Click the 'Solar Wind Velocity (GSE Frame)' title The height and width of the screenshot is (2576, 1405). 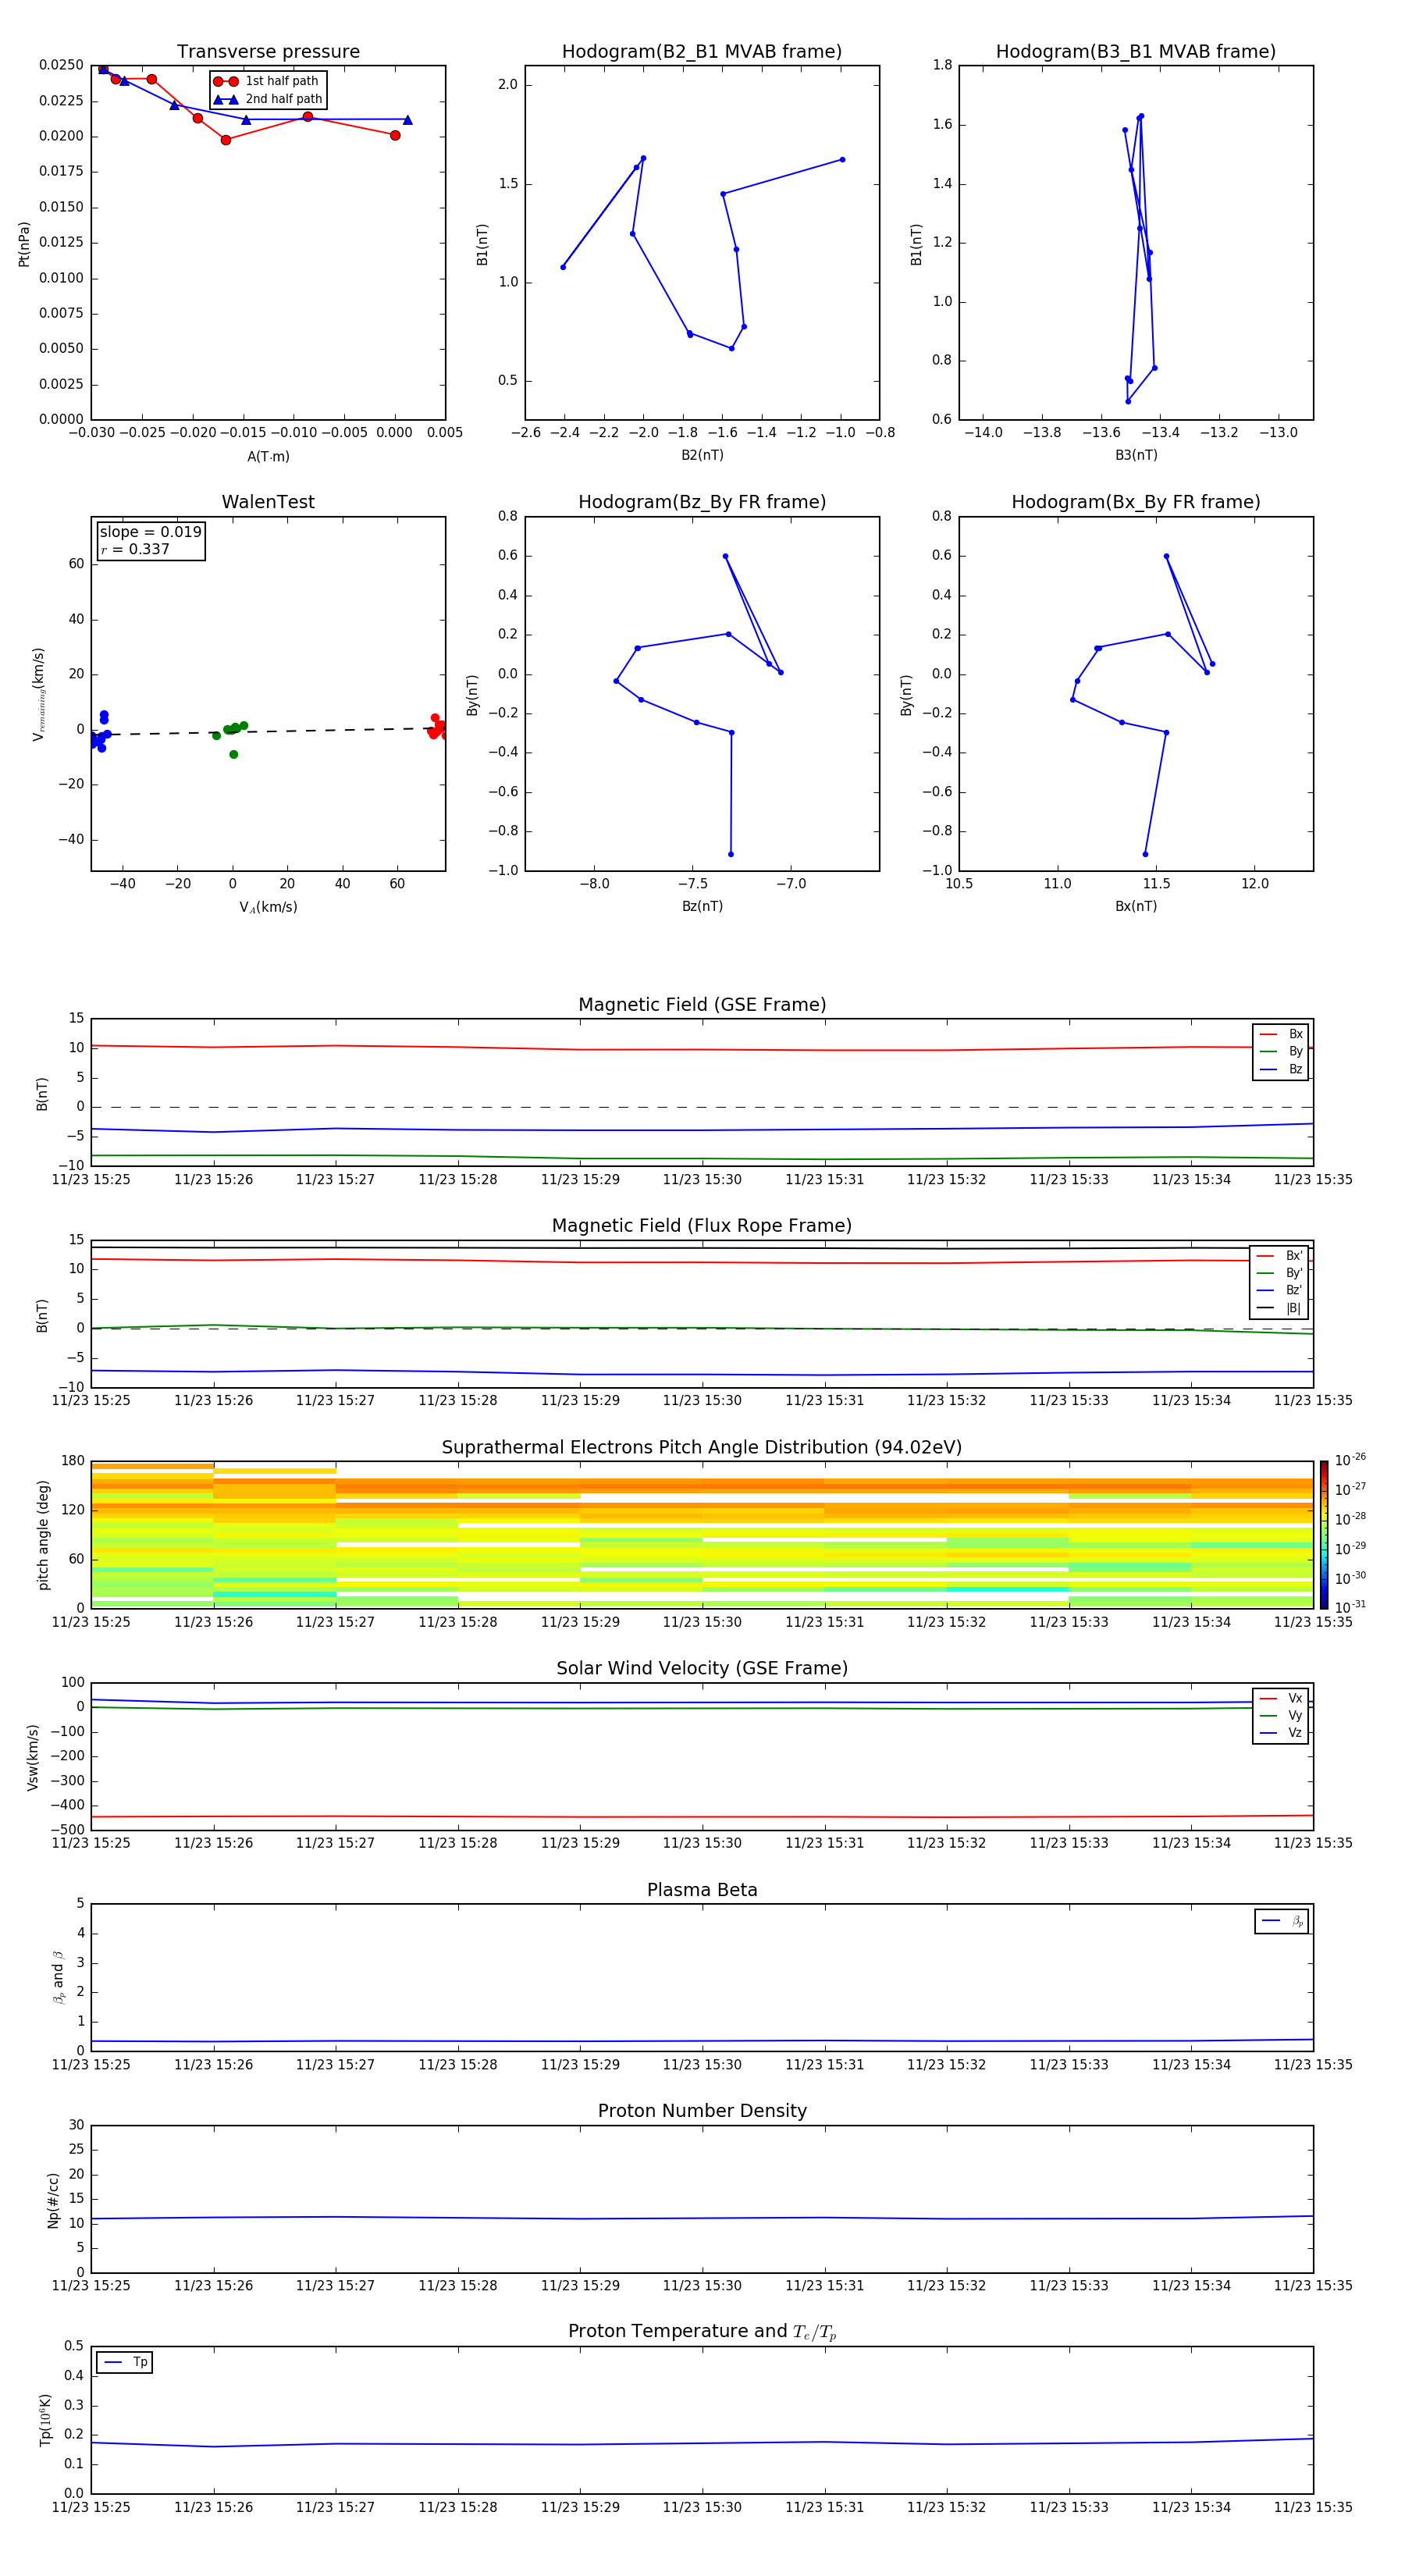pyautogui.click(x=702, y=1668)
